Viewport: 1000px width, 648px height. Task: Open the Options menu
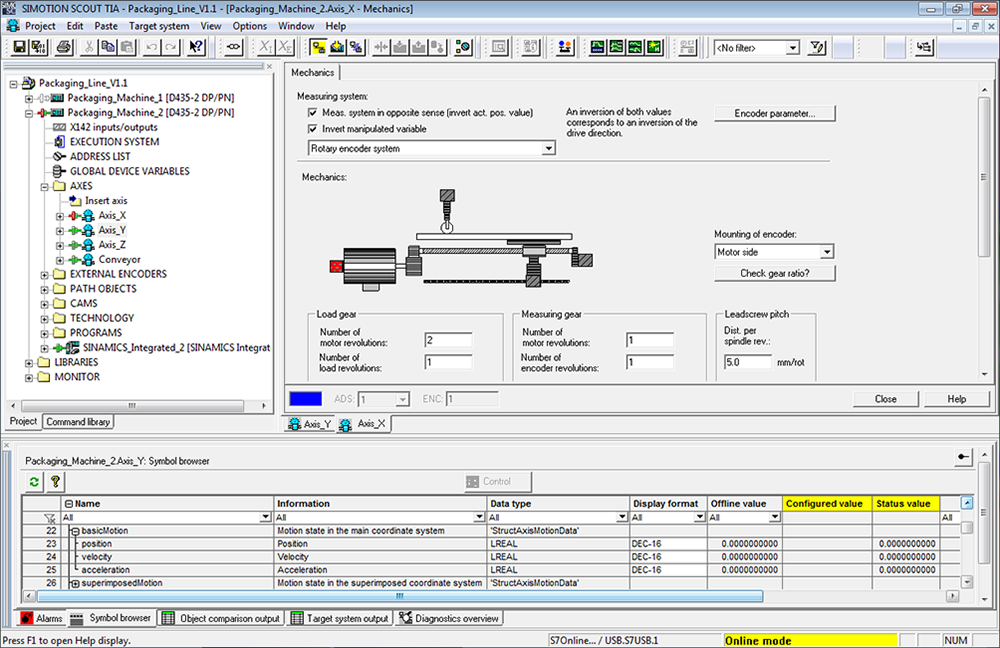pyautogui.click(x=249, y=26)
